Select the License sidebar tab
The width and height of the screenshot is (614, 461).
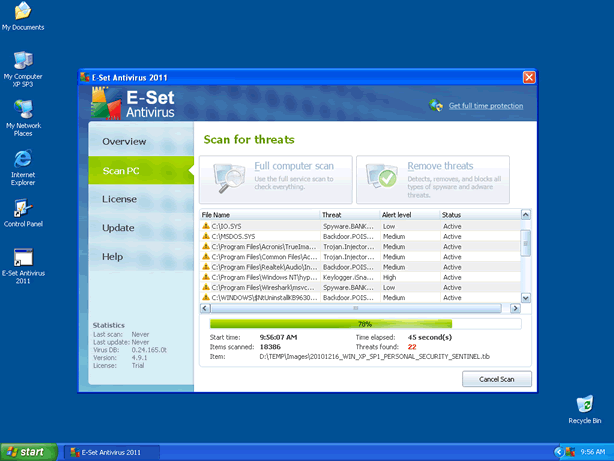pos(119,199)
